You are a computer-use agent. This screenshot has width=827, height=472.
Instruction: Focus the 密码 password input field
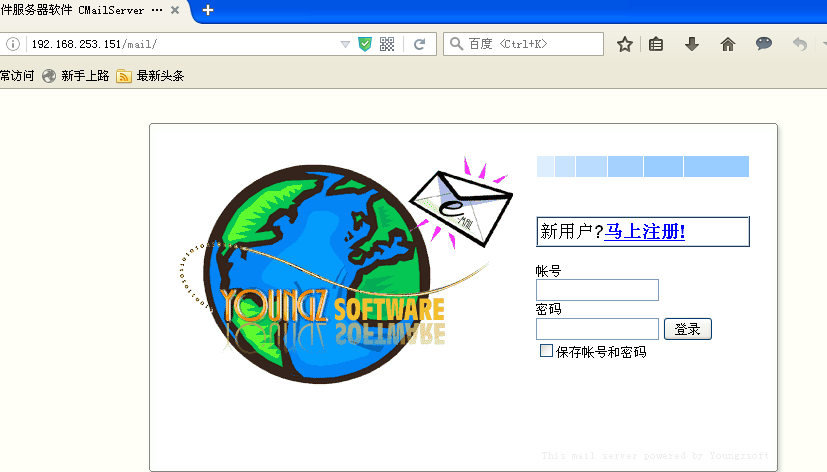click(x=597, y=329)
